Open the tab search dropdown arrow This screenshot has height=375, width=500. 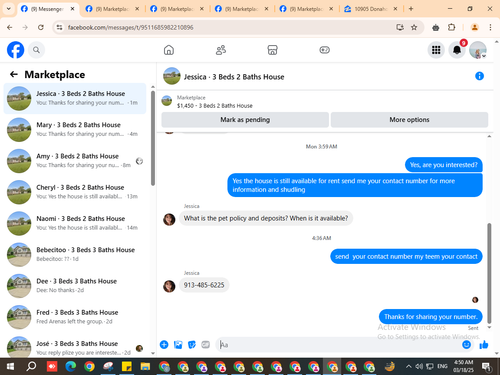9,9
